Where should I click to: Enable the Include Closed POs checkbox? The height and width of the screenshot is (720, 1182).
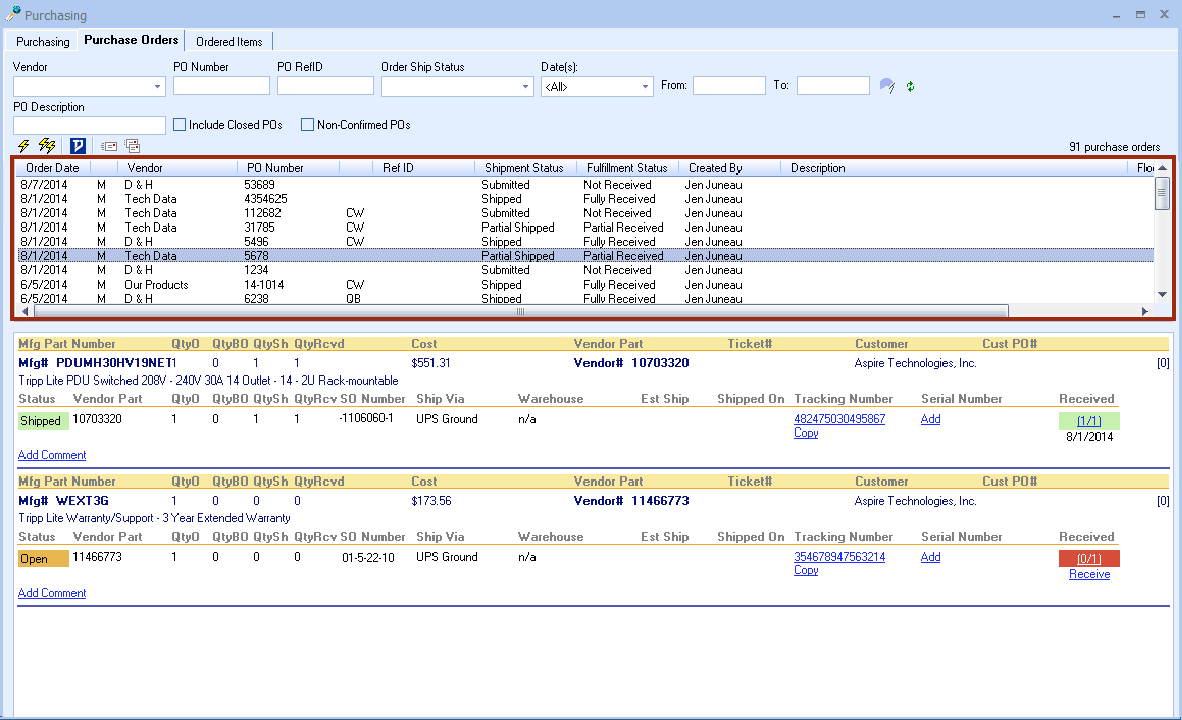(x=180, y=125)
